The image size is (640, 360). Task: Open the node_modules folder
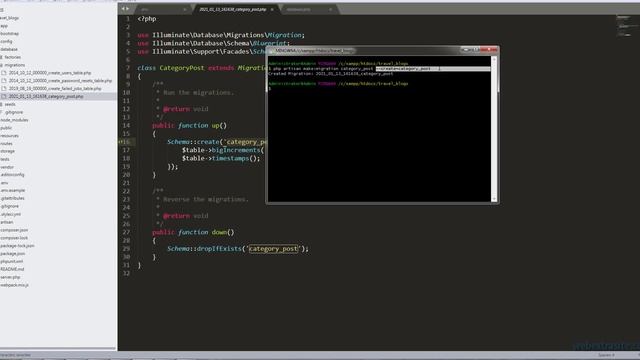click(14, 120)
